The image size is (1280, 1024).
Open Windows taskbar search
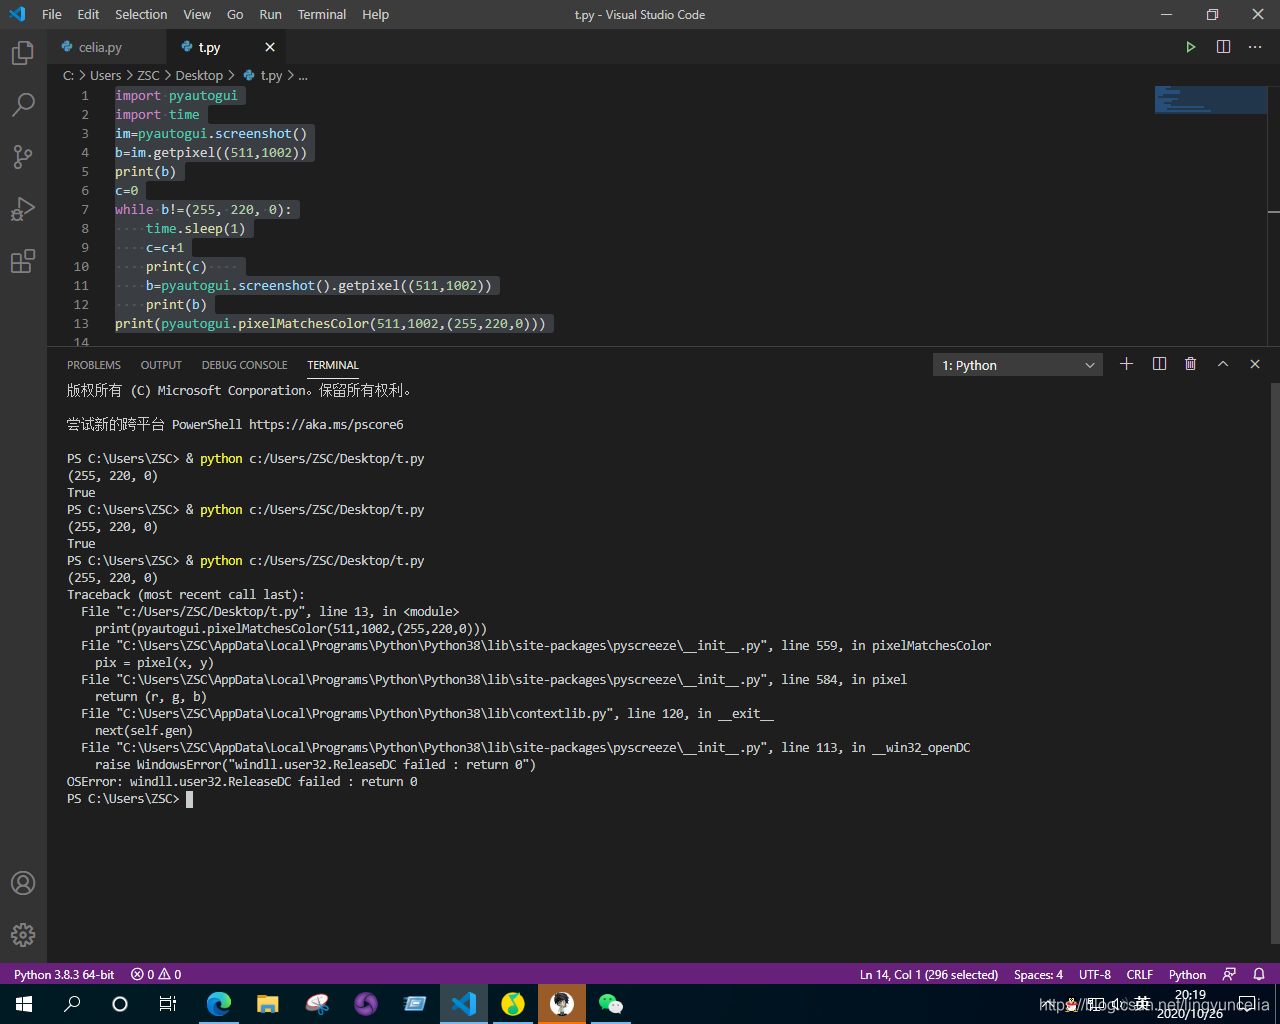pyautogui.click(x=72, y=1004)
